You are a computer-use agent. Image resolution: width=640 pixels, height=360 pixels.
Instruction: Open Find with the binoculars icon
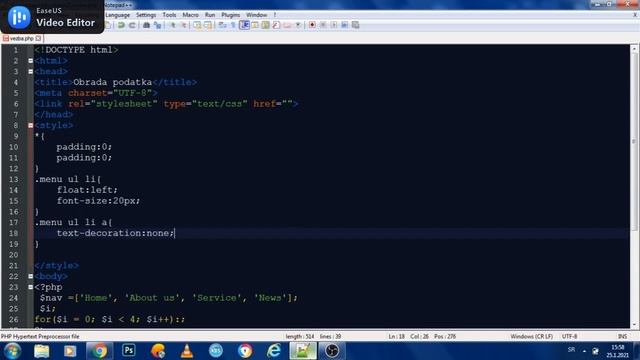click(x=146, y=25)
